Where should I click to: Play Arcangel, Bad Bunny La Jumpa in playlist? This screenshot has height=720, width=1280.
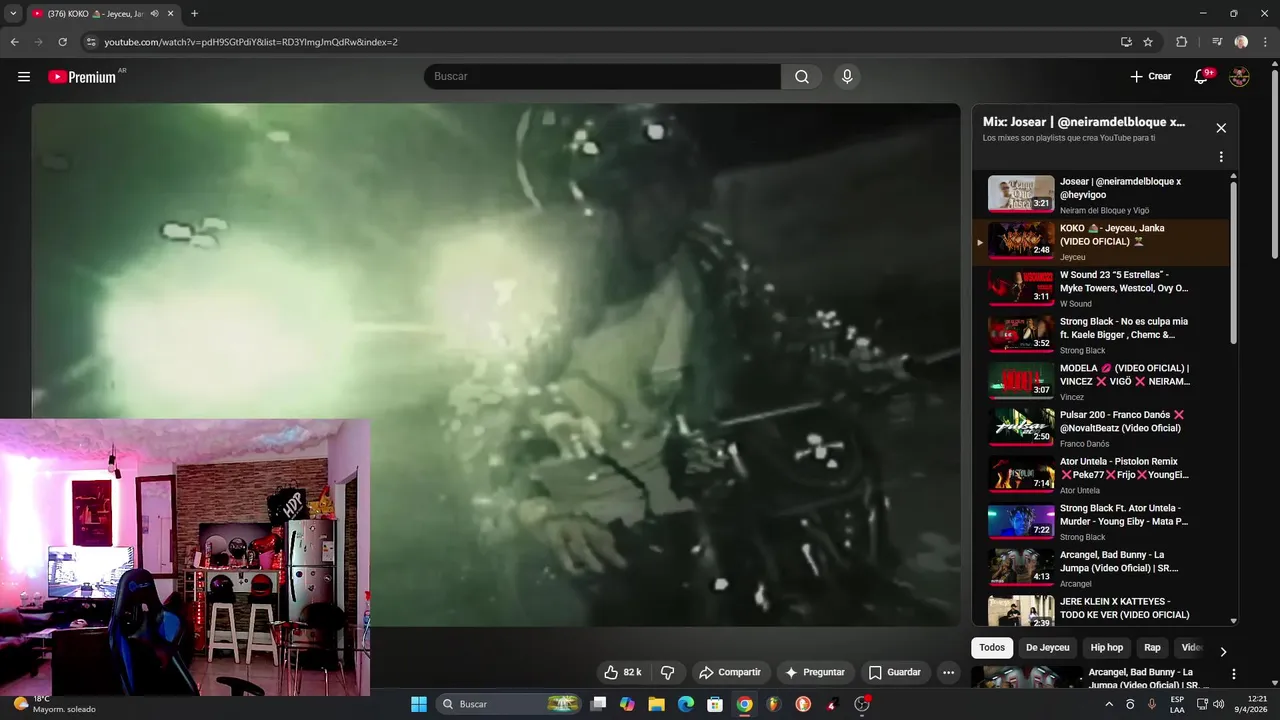coord(1100,568)
